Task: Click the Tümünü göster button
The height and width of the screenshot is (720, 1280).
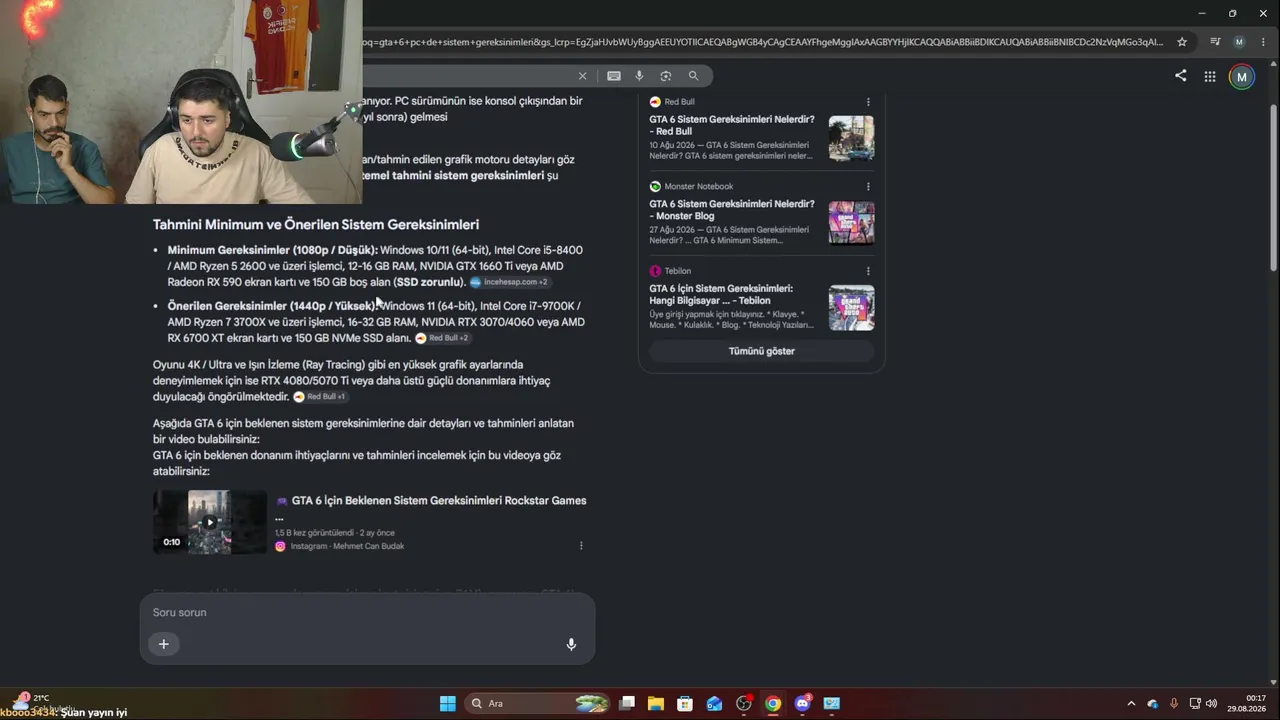Action: tap(762, 351)
